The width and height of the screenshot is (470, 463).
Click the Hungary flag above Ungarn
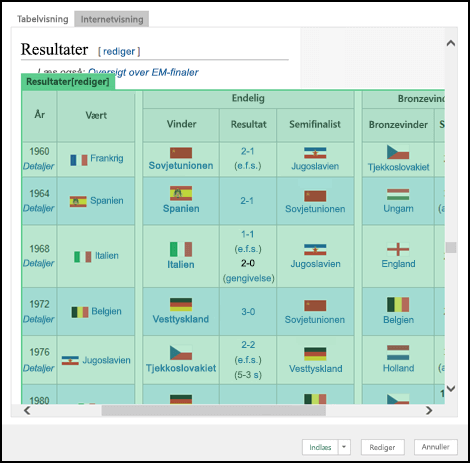[398, 194]
